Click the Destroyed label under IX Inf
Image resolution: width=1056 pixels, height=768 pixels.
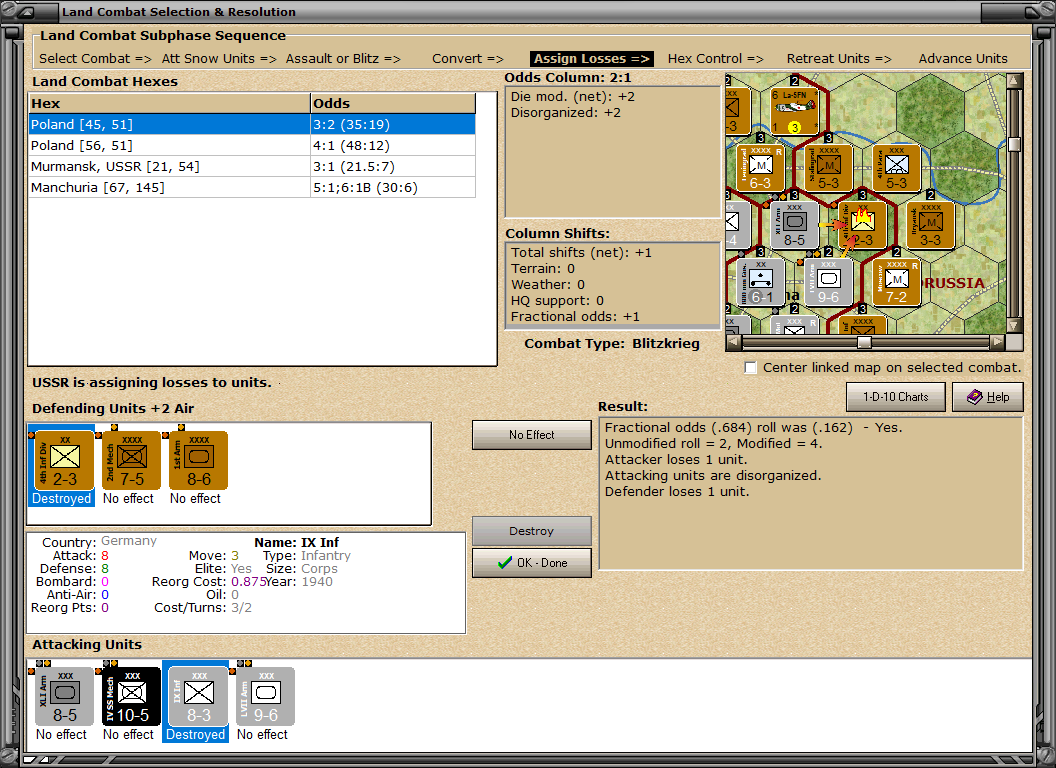point(195,734)
